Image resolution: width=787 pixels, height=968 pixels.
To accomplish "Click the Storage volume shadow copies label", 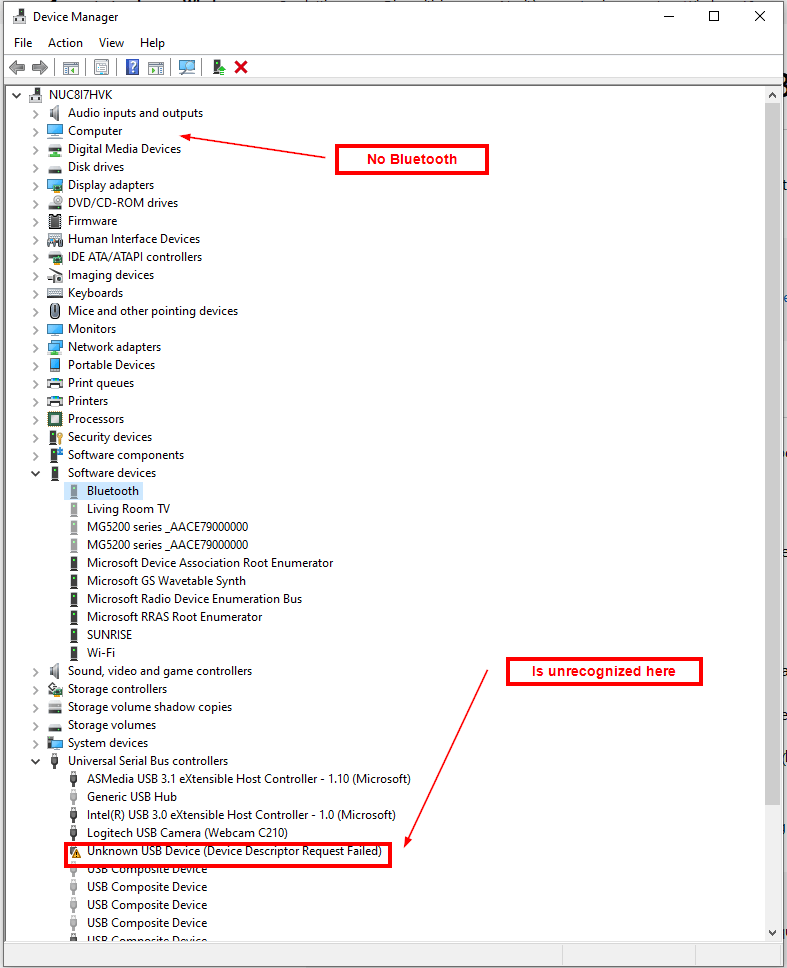I will coord(150,707).
